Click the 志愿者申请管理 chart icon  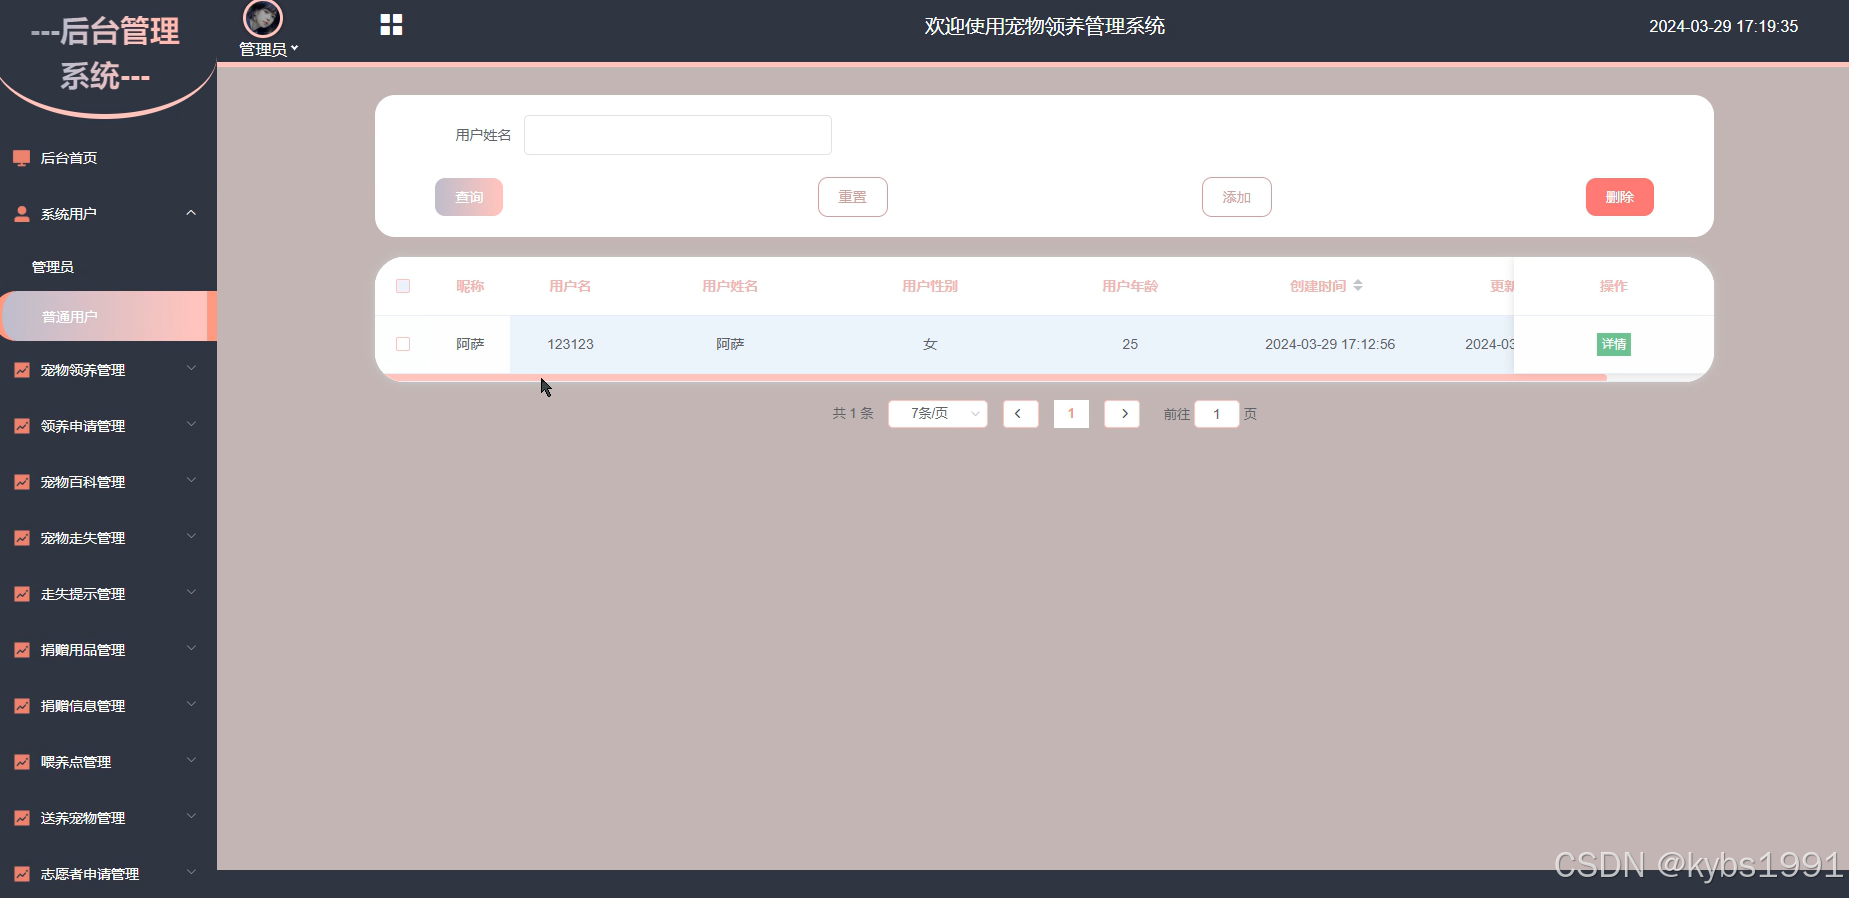(x=21, y=874)
